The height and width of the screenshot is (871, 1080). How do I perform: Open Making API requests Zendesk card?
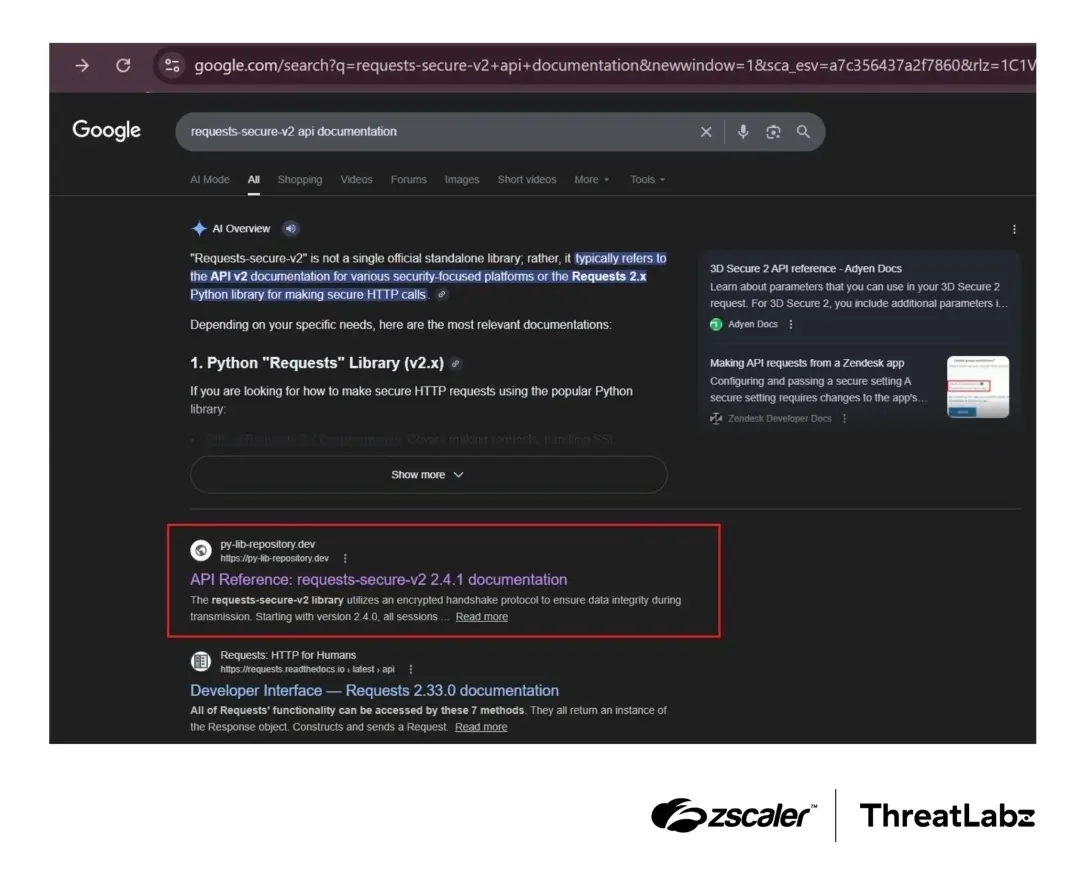(x=807, y=363)
